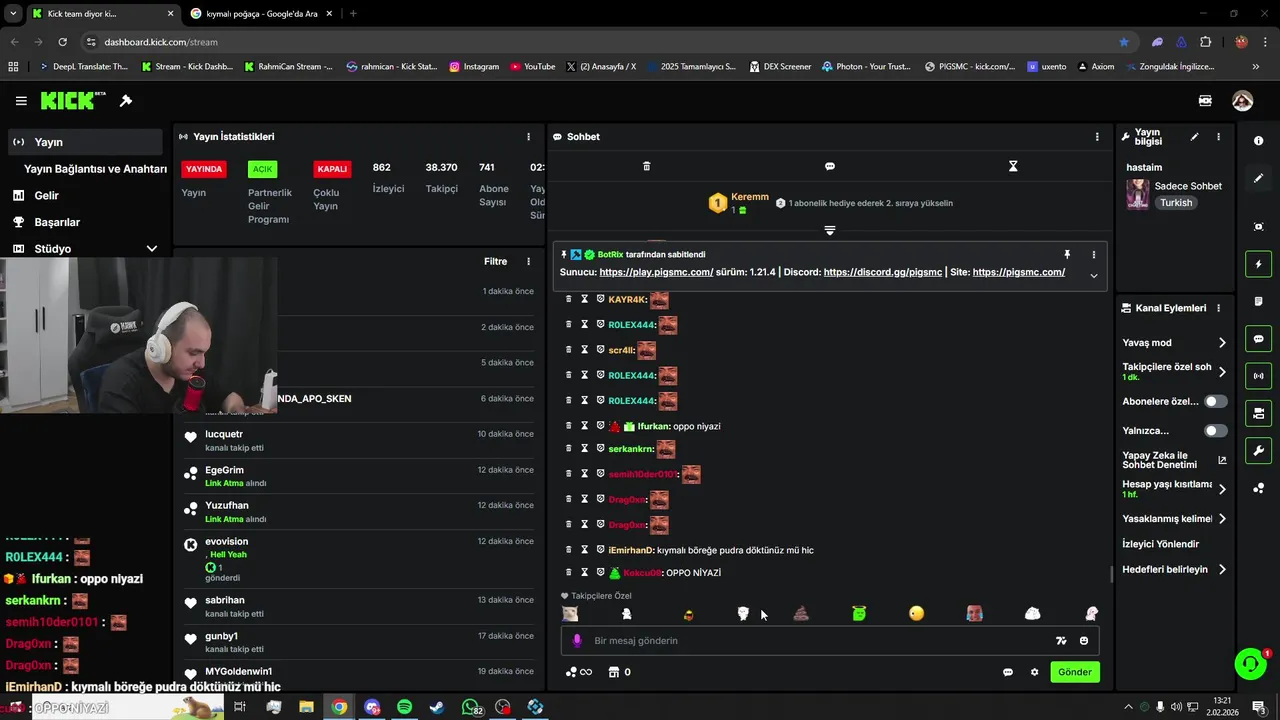Image resolution: width=1280 pixels, height=720 pixels.
Task: Open the activity feed Filtre menu
Action: [x=529, y=262]
